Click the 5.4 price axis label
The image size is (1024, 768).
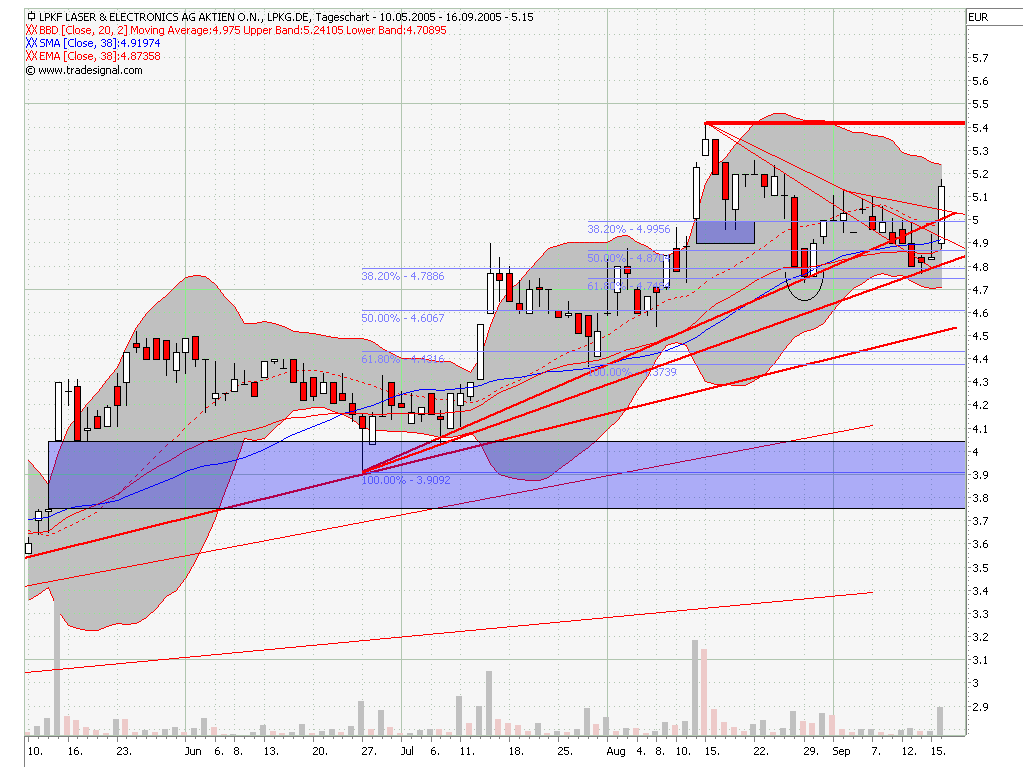[x=980, y=128]
